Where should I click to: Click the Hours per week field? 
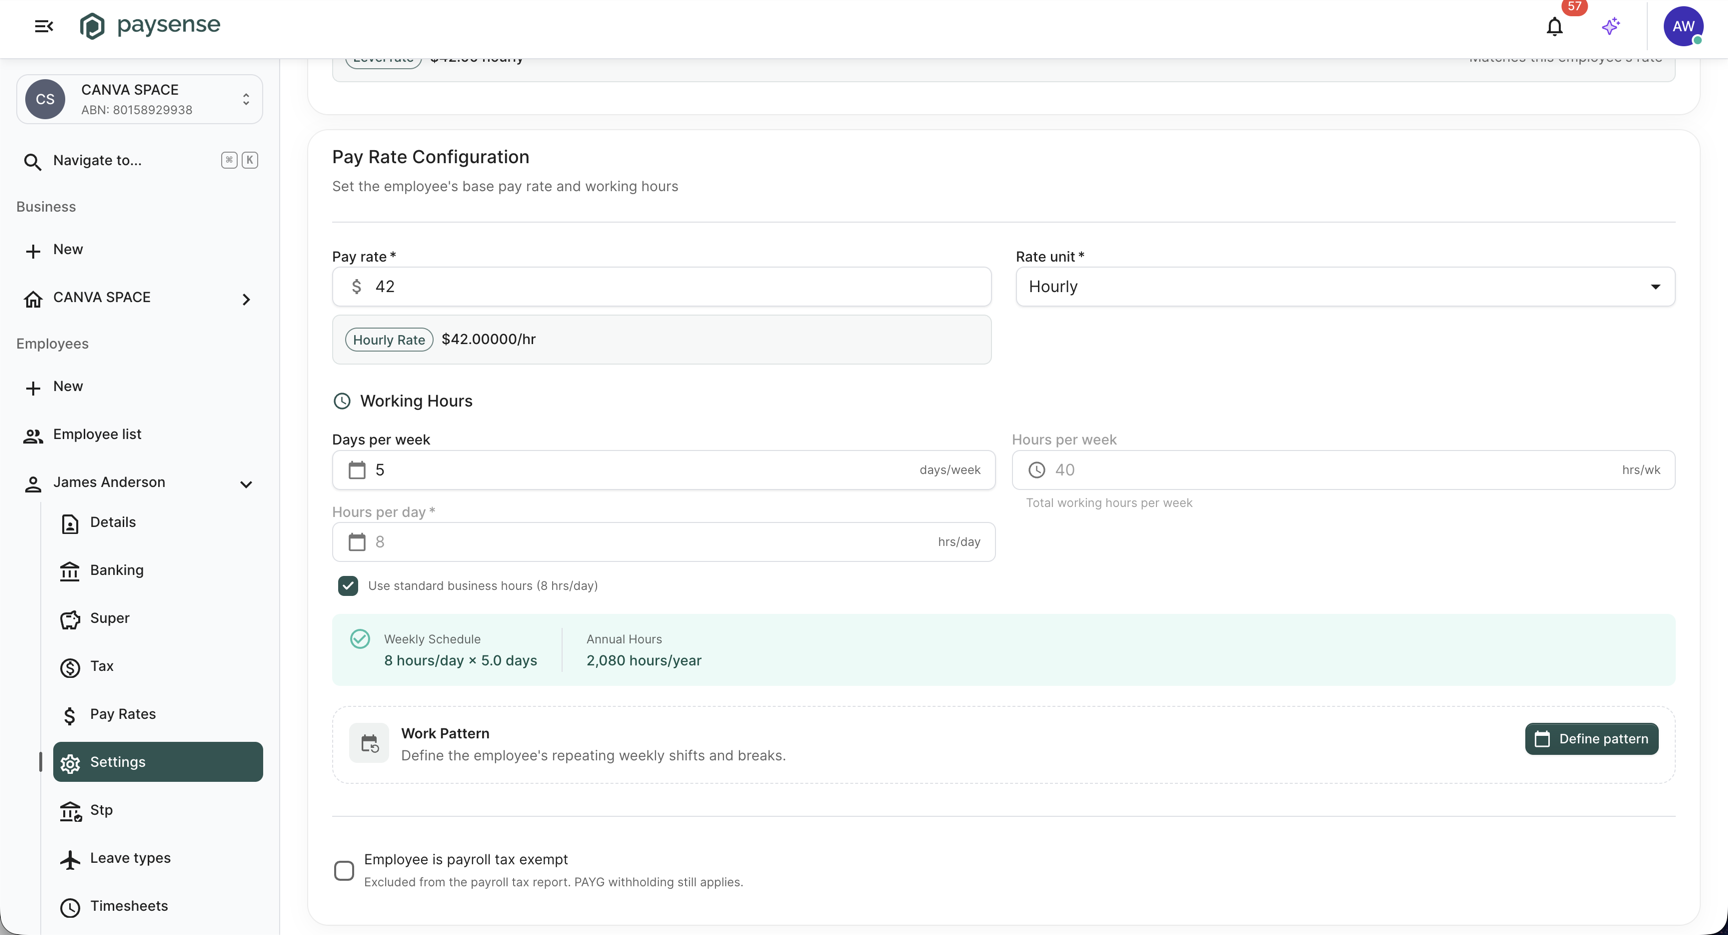click(1343, 470)
